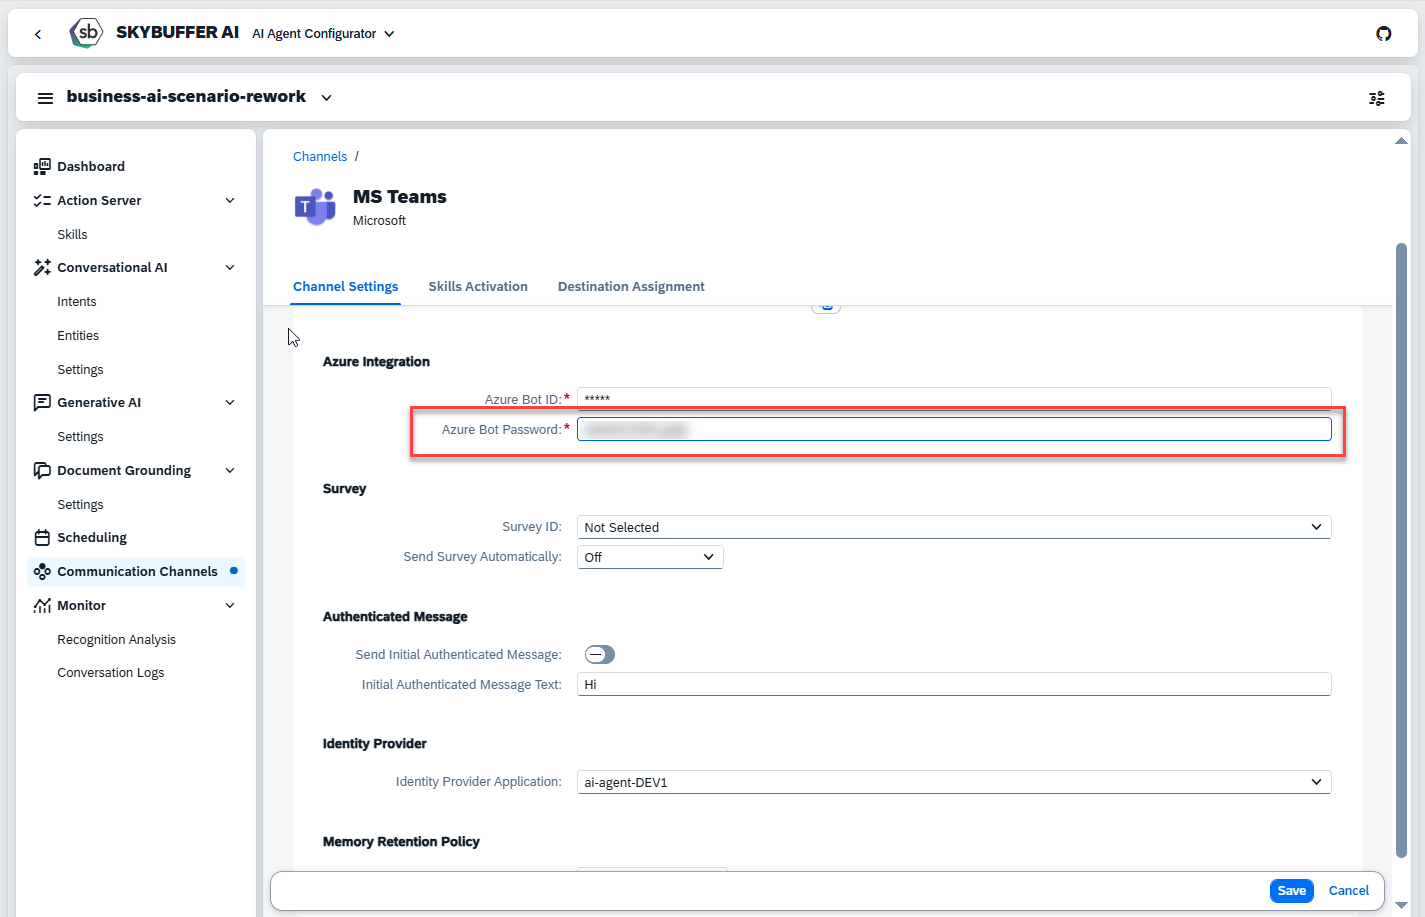Select the Channel Settings tab
Viewport: 1425px width, 917px height.
[345, 286]
